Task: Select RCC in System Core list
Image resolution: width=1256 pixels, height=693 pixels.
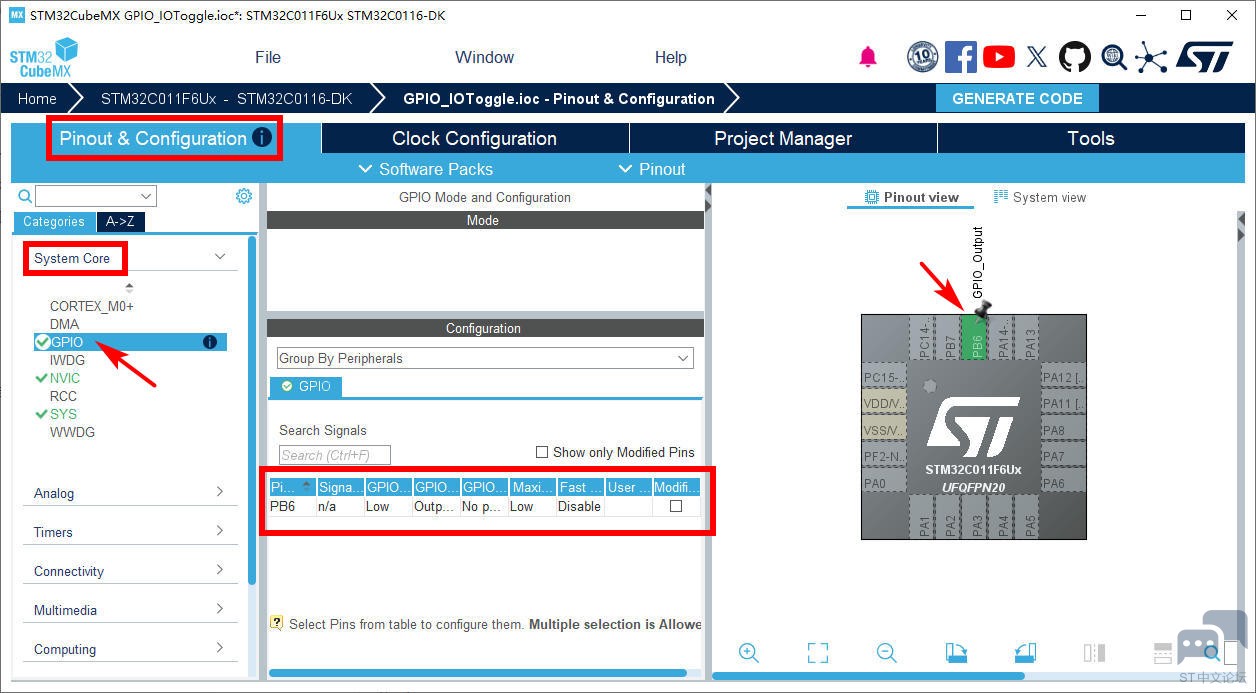Action: pyautogui.click(x=63, y=396)
